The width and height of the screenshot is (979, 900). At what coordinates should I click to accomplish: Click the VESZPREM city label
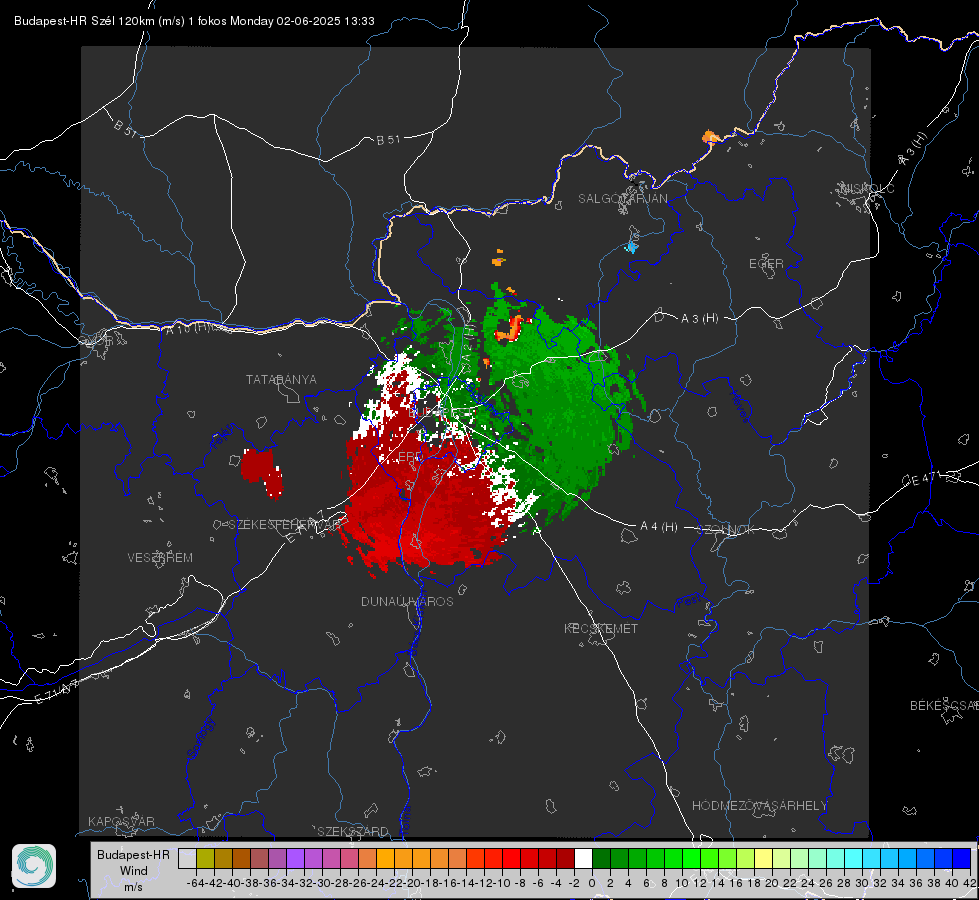click(160, 558)
